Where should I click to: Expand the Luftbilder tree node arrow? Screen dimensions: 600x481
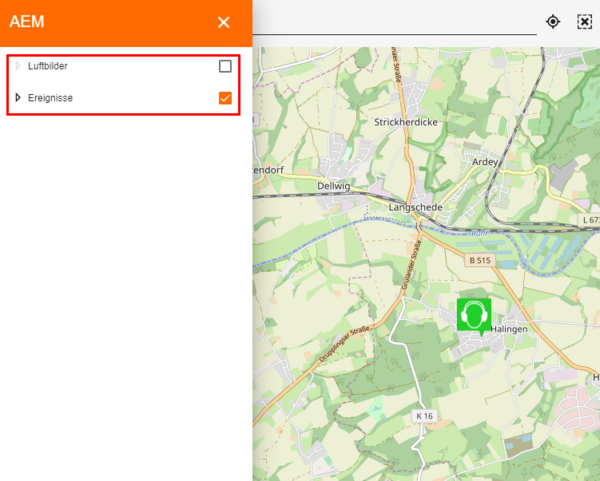point(18,66)
